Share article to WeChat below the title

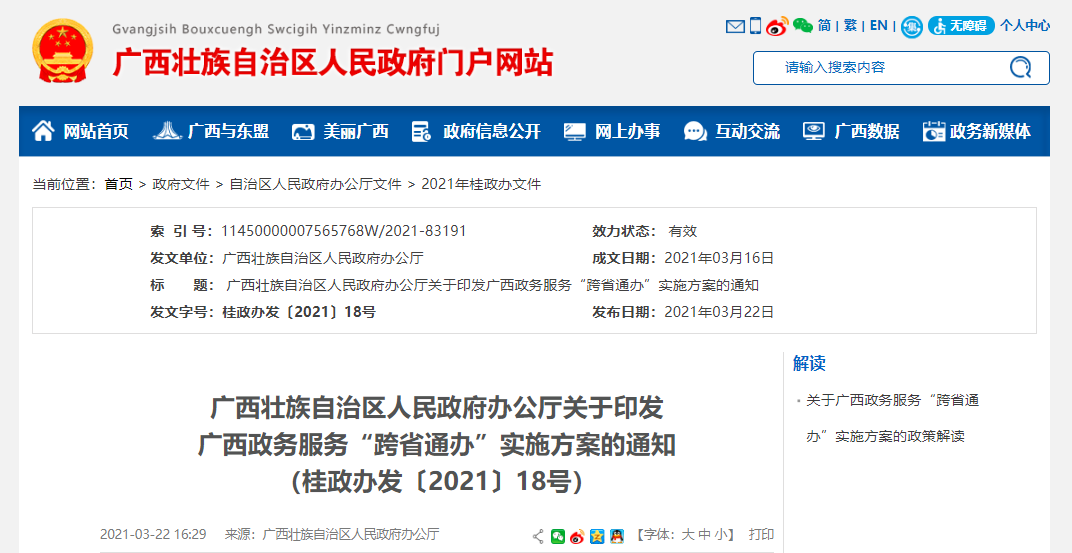[x=558, y=536]
